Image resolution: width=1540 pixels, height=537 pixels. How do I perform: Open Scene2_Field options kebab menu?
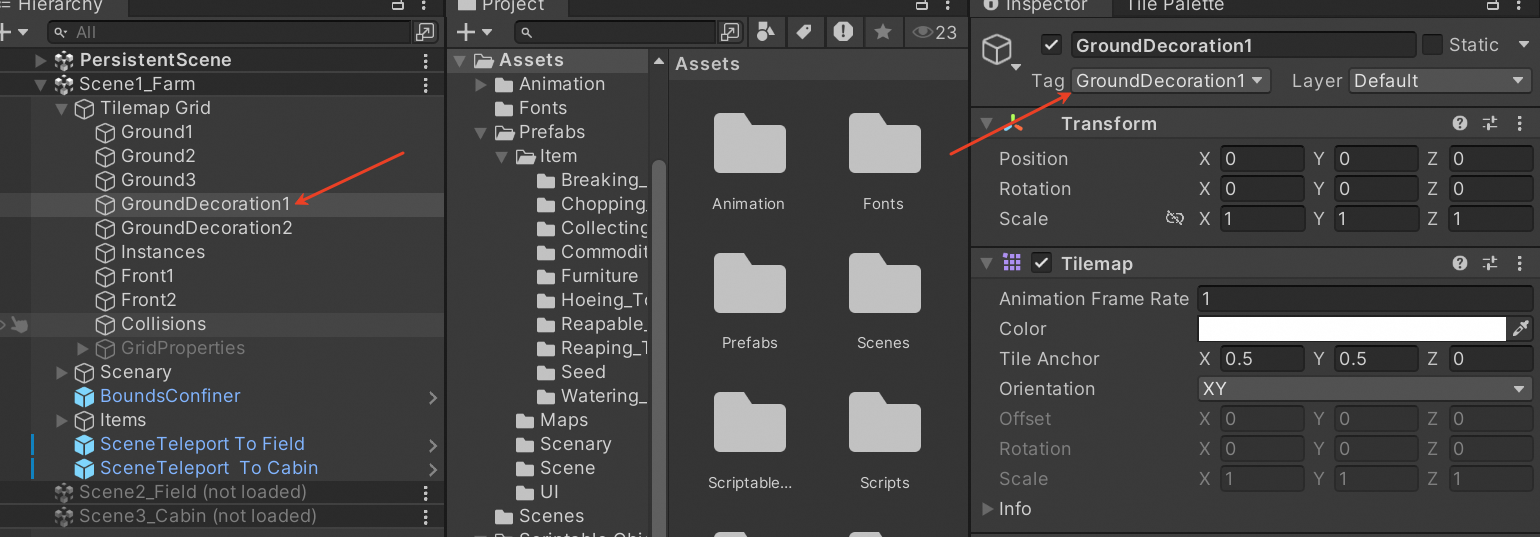[427, 492]
